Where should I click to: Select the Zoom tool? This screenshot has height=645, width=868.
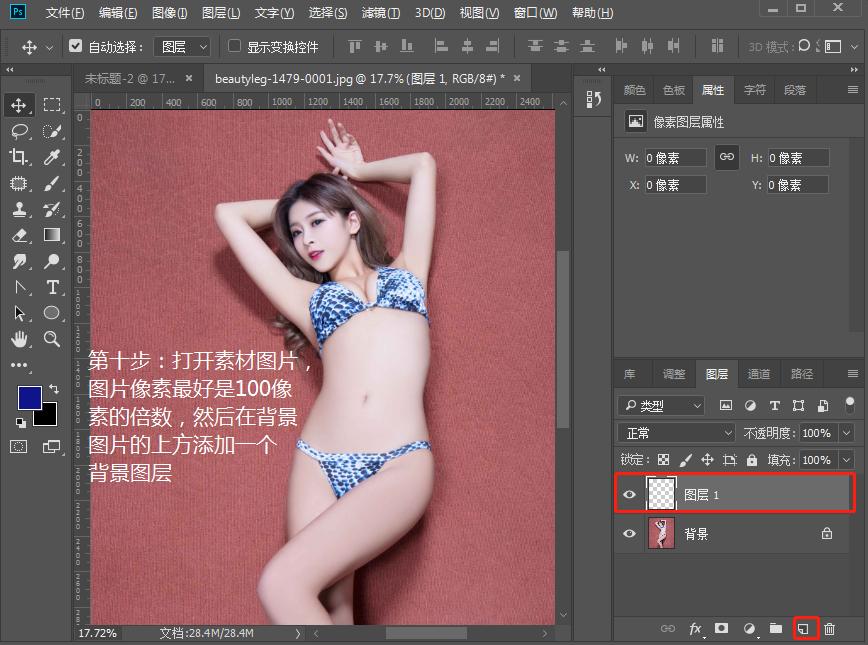52,336
